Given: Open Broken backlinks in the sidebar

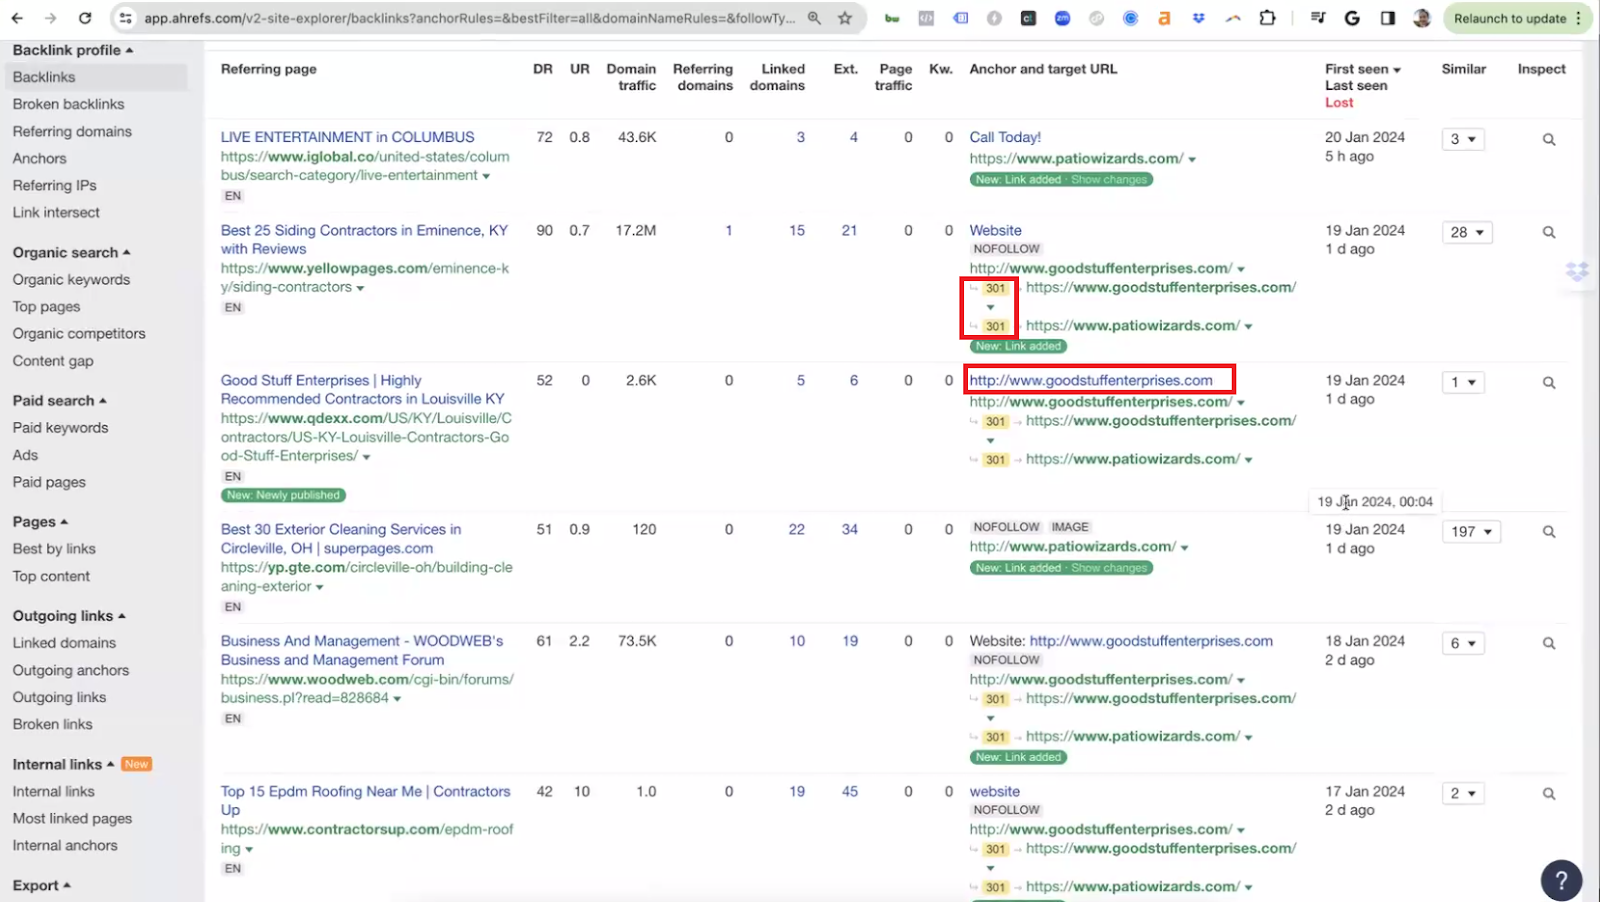Looking at the screenshot, I should click(68, 104).
